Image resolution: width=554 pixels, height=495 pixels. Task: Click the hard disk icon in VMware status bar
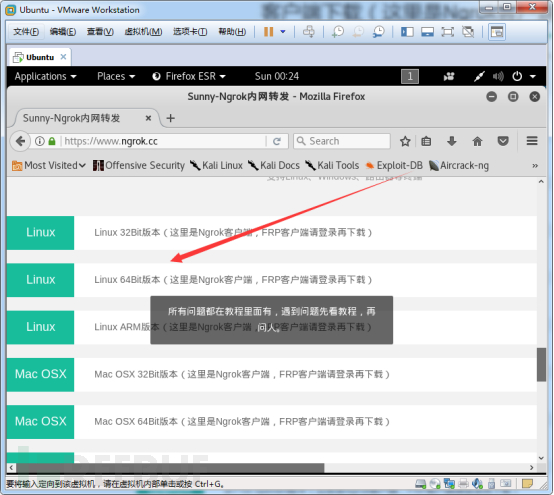pyautogui.click(x=420, y=484)
